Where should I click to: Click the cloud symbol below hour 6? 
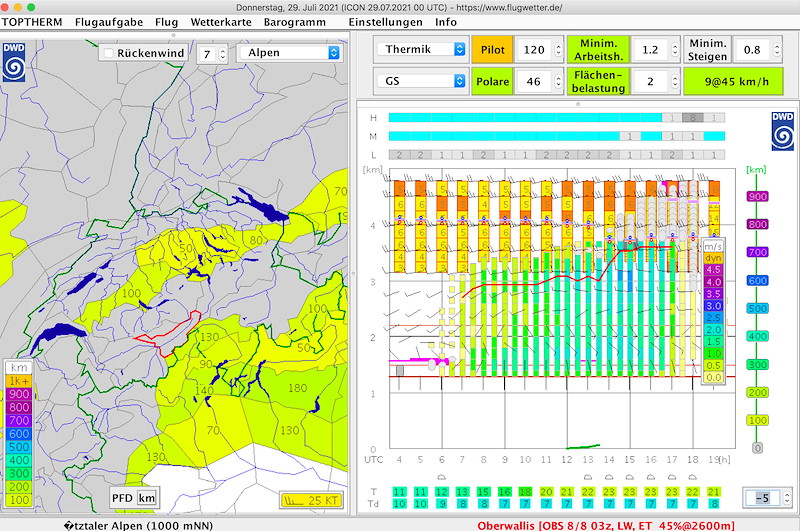click(x=441, y=477)
